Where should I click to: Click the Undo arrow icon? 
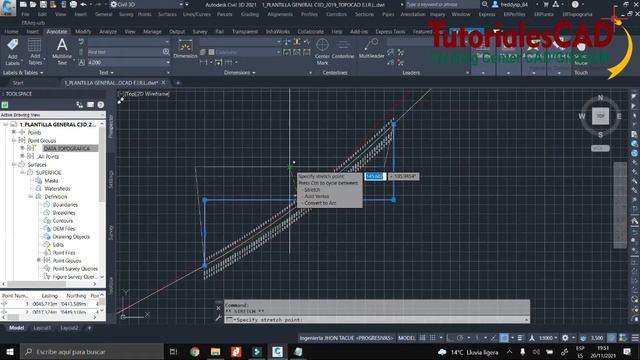pyautogui.click(x=84, y=4)
